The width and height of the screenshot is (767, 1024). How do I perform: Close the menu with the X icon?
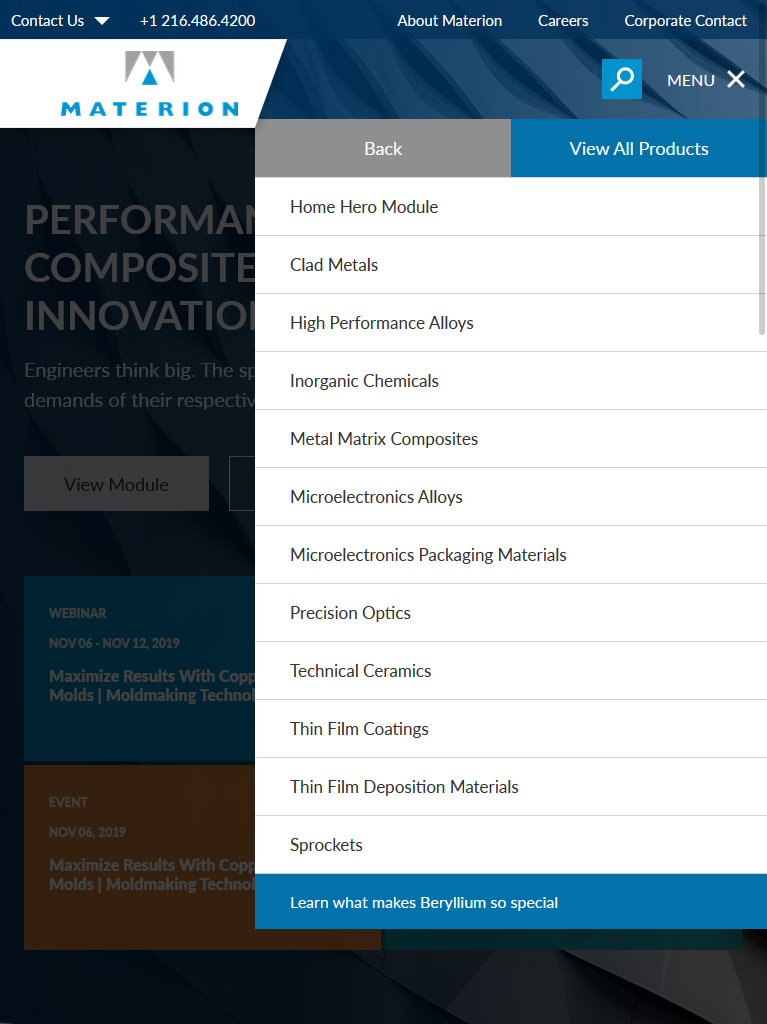(x=736, y=80)
